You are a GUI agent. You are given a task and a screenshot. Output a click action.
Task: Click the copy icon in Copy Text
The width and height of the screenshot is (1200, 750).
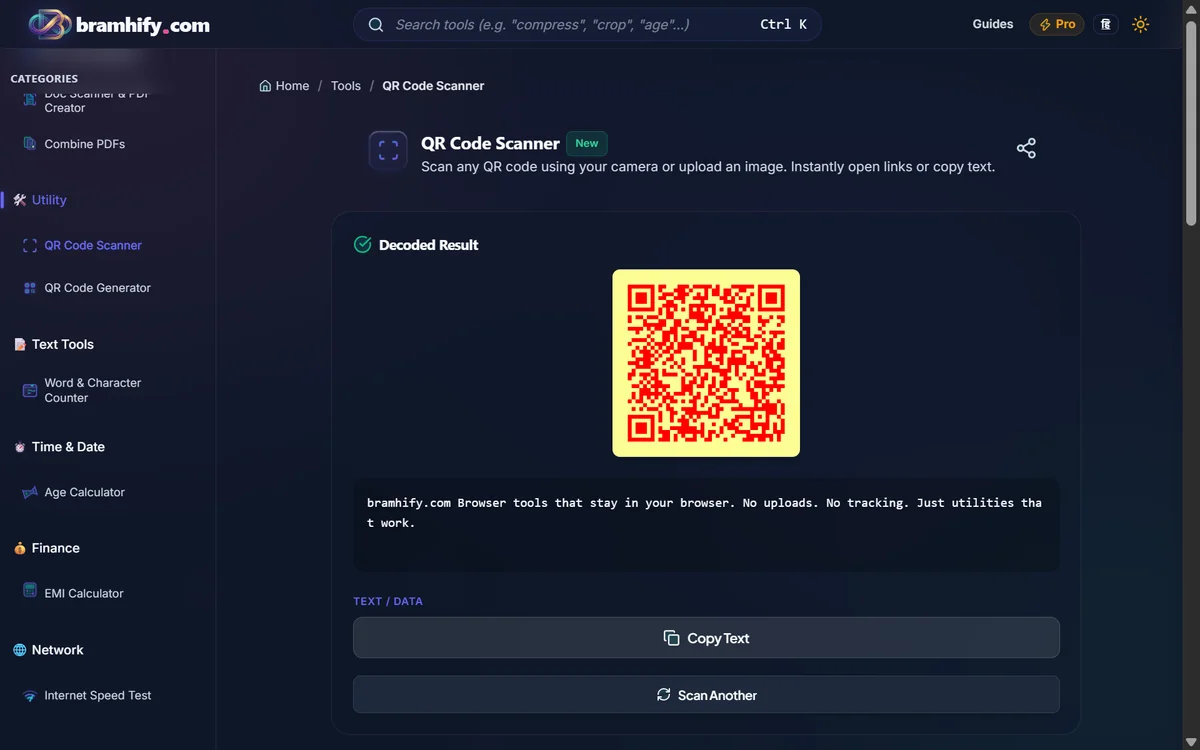672,638
